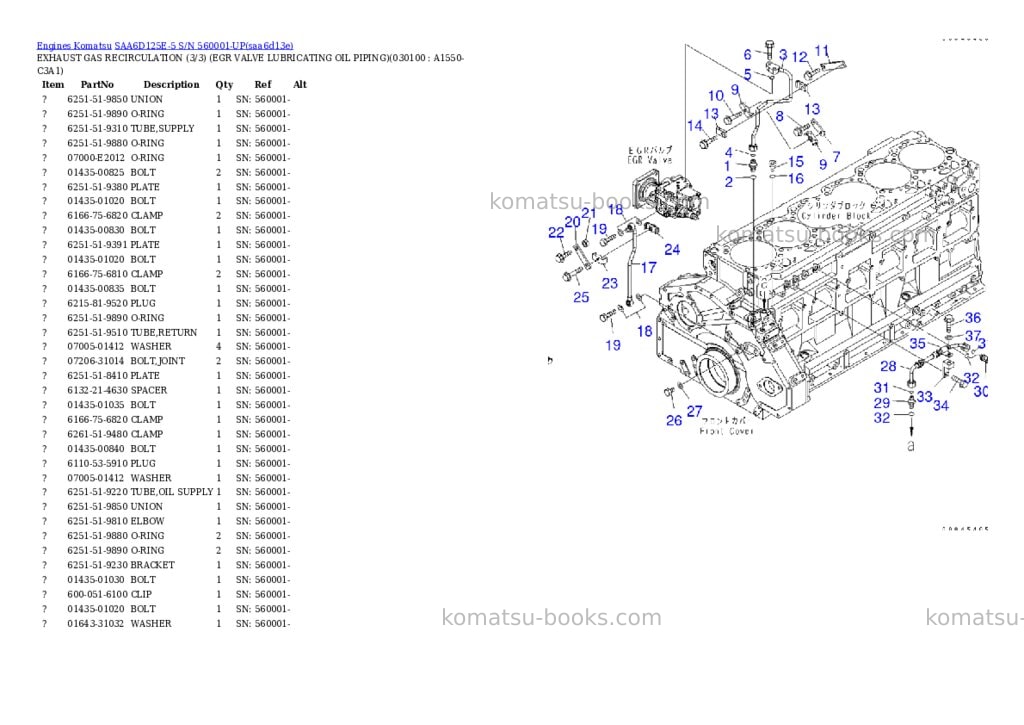Viewport: 1024px width, 725px height.
Task: Select part number 01643-31032 WASHER
Action: [120, 624]
